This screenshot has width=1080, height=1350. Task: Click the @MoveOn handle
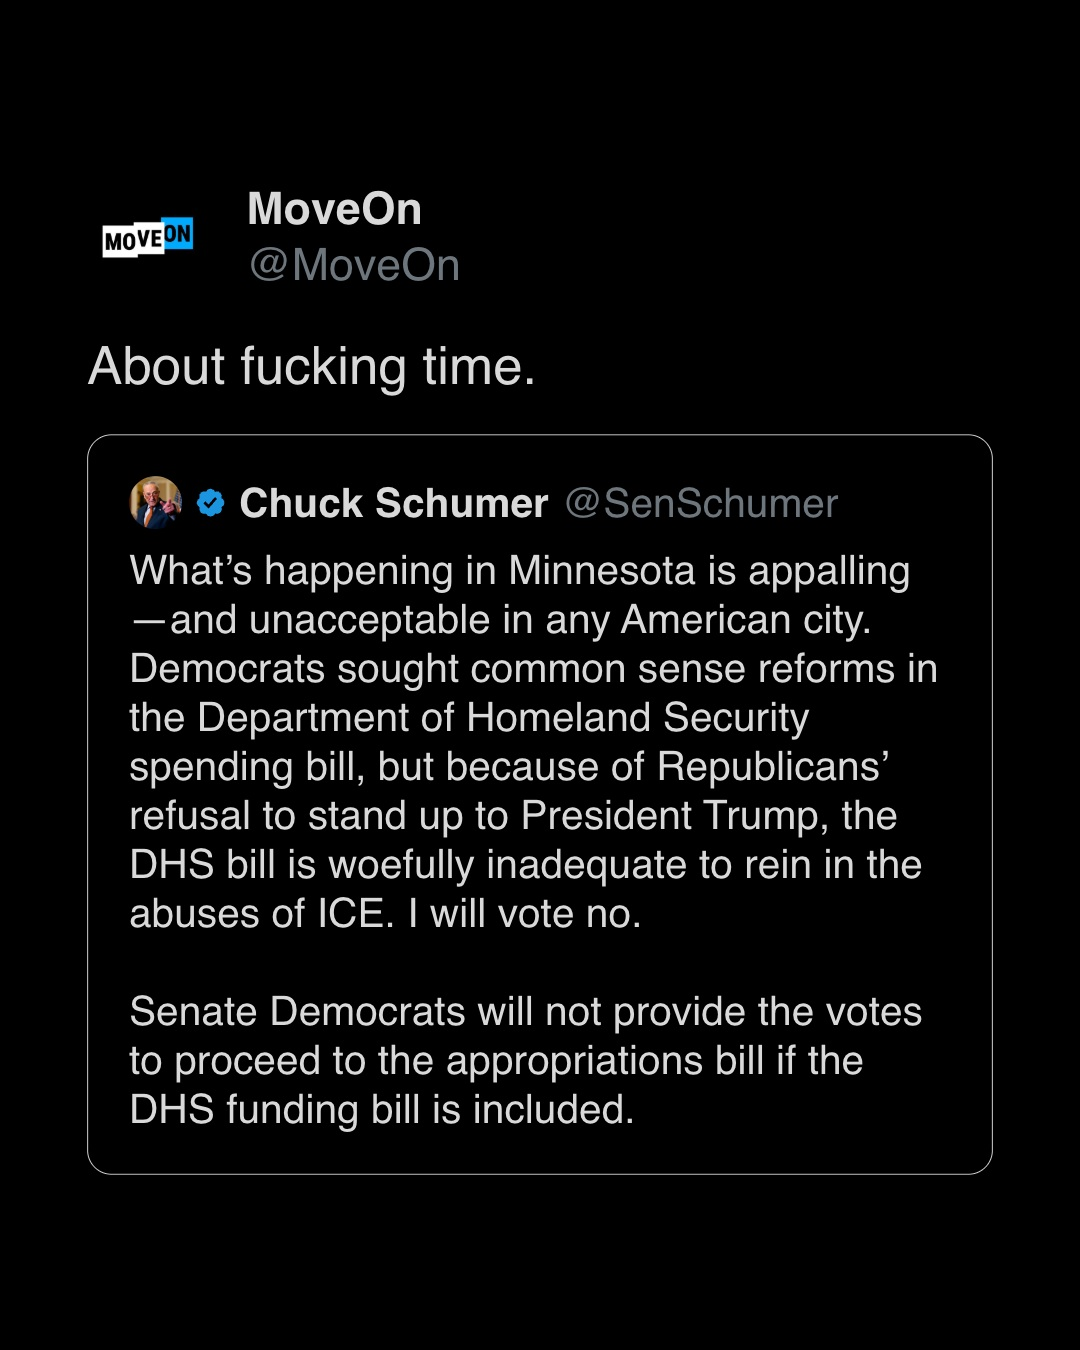[354, 266]
